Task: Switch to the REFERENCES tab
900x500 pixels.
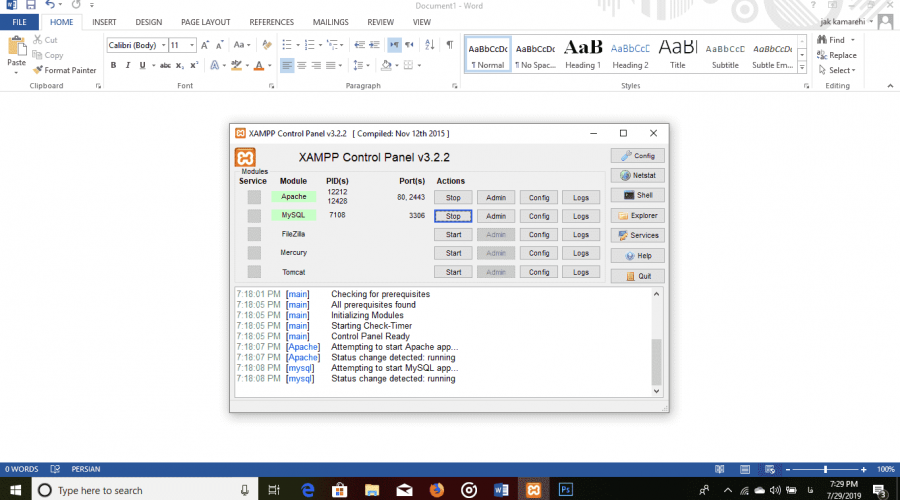Action: (271, 22)
